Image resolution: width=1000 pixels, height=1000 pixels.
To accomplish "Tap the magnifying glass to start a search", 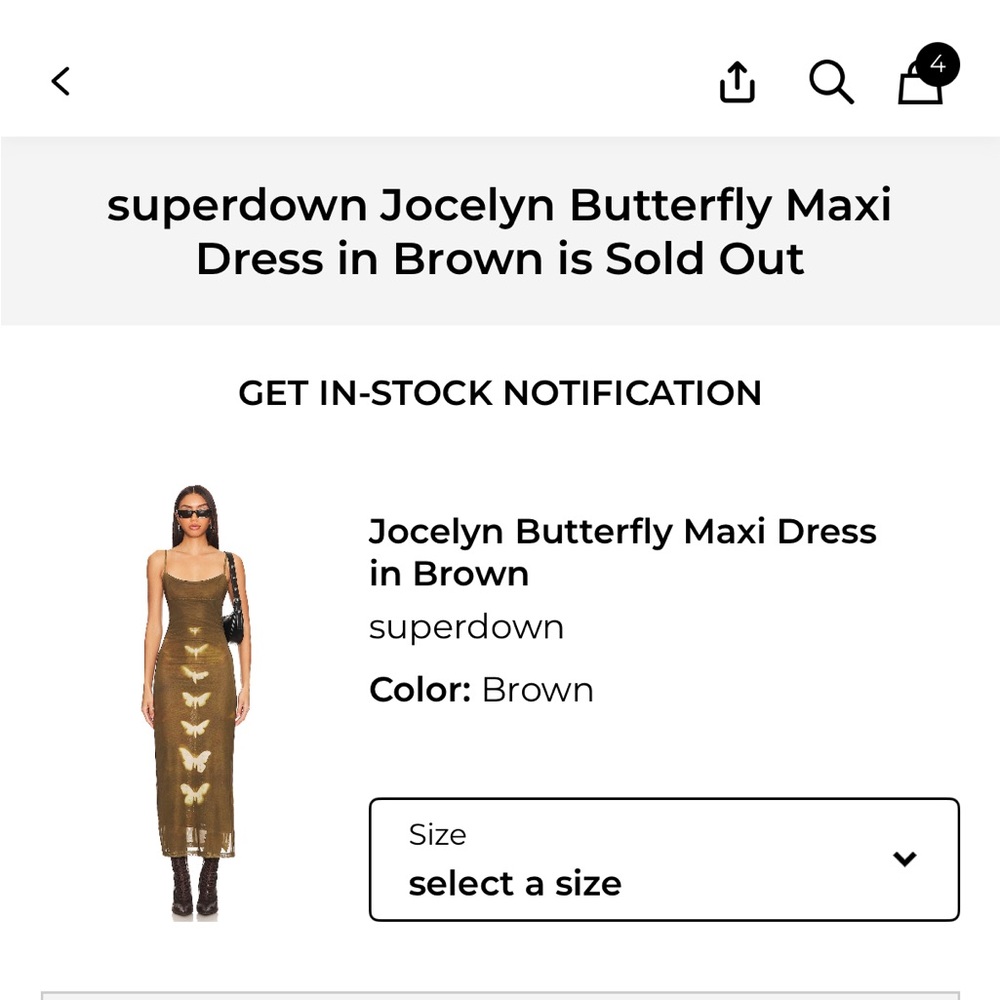I will (x=831, y=83).
